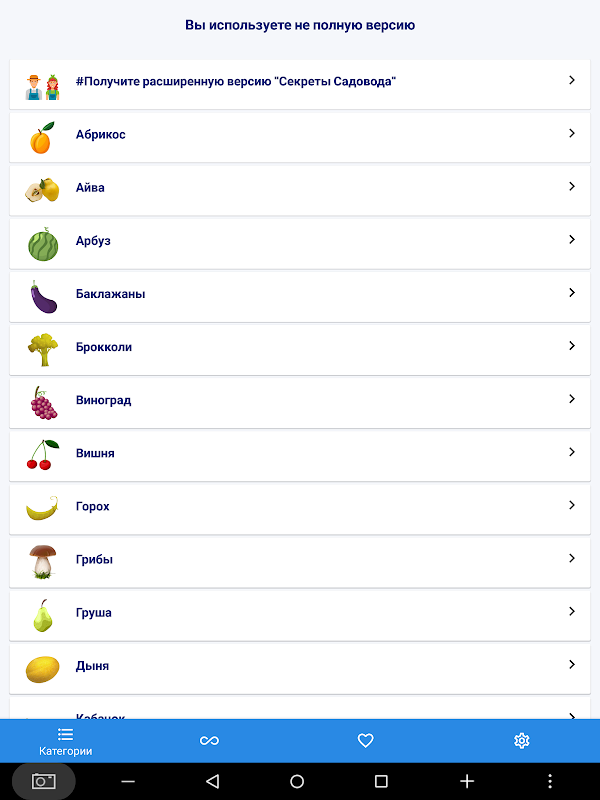Tap the grape cluster icon for Виноград
Viewport: 600px width, 800px height.
click(x=43, y=403)
